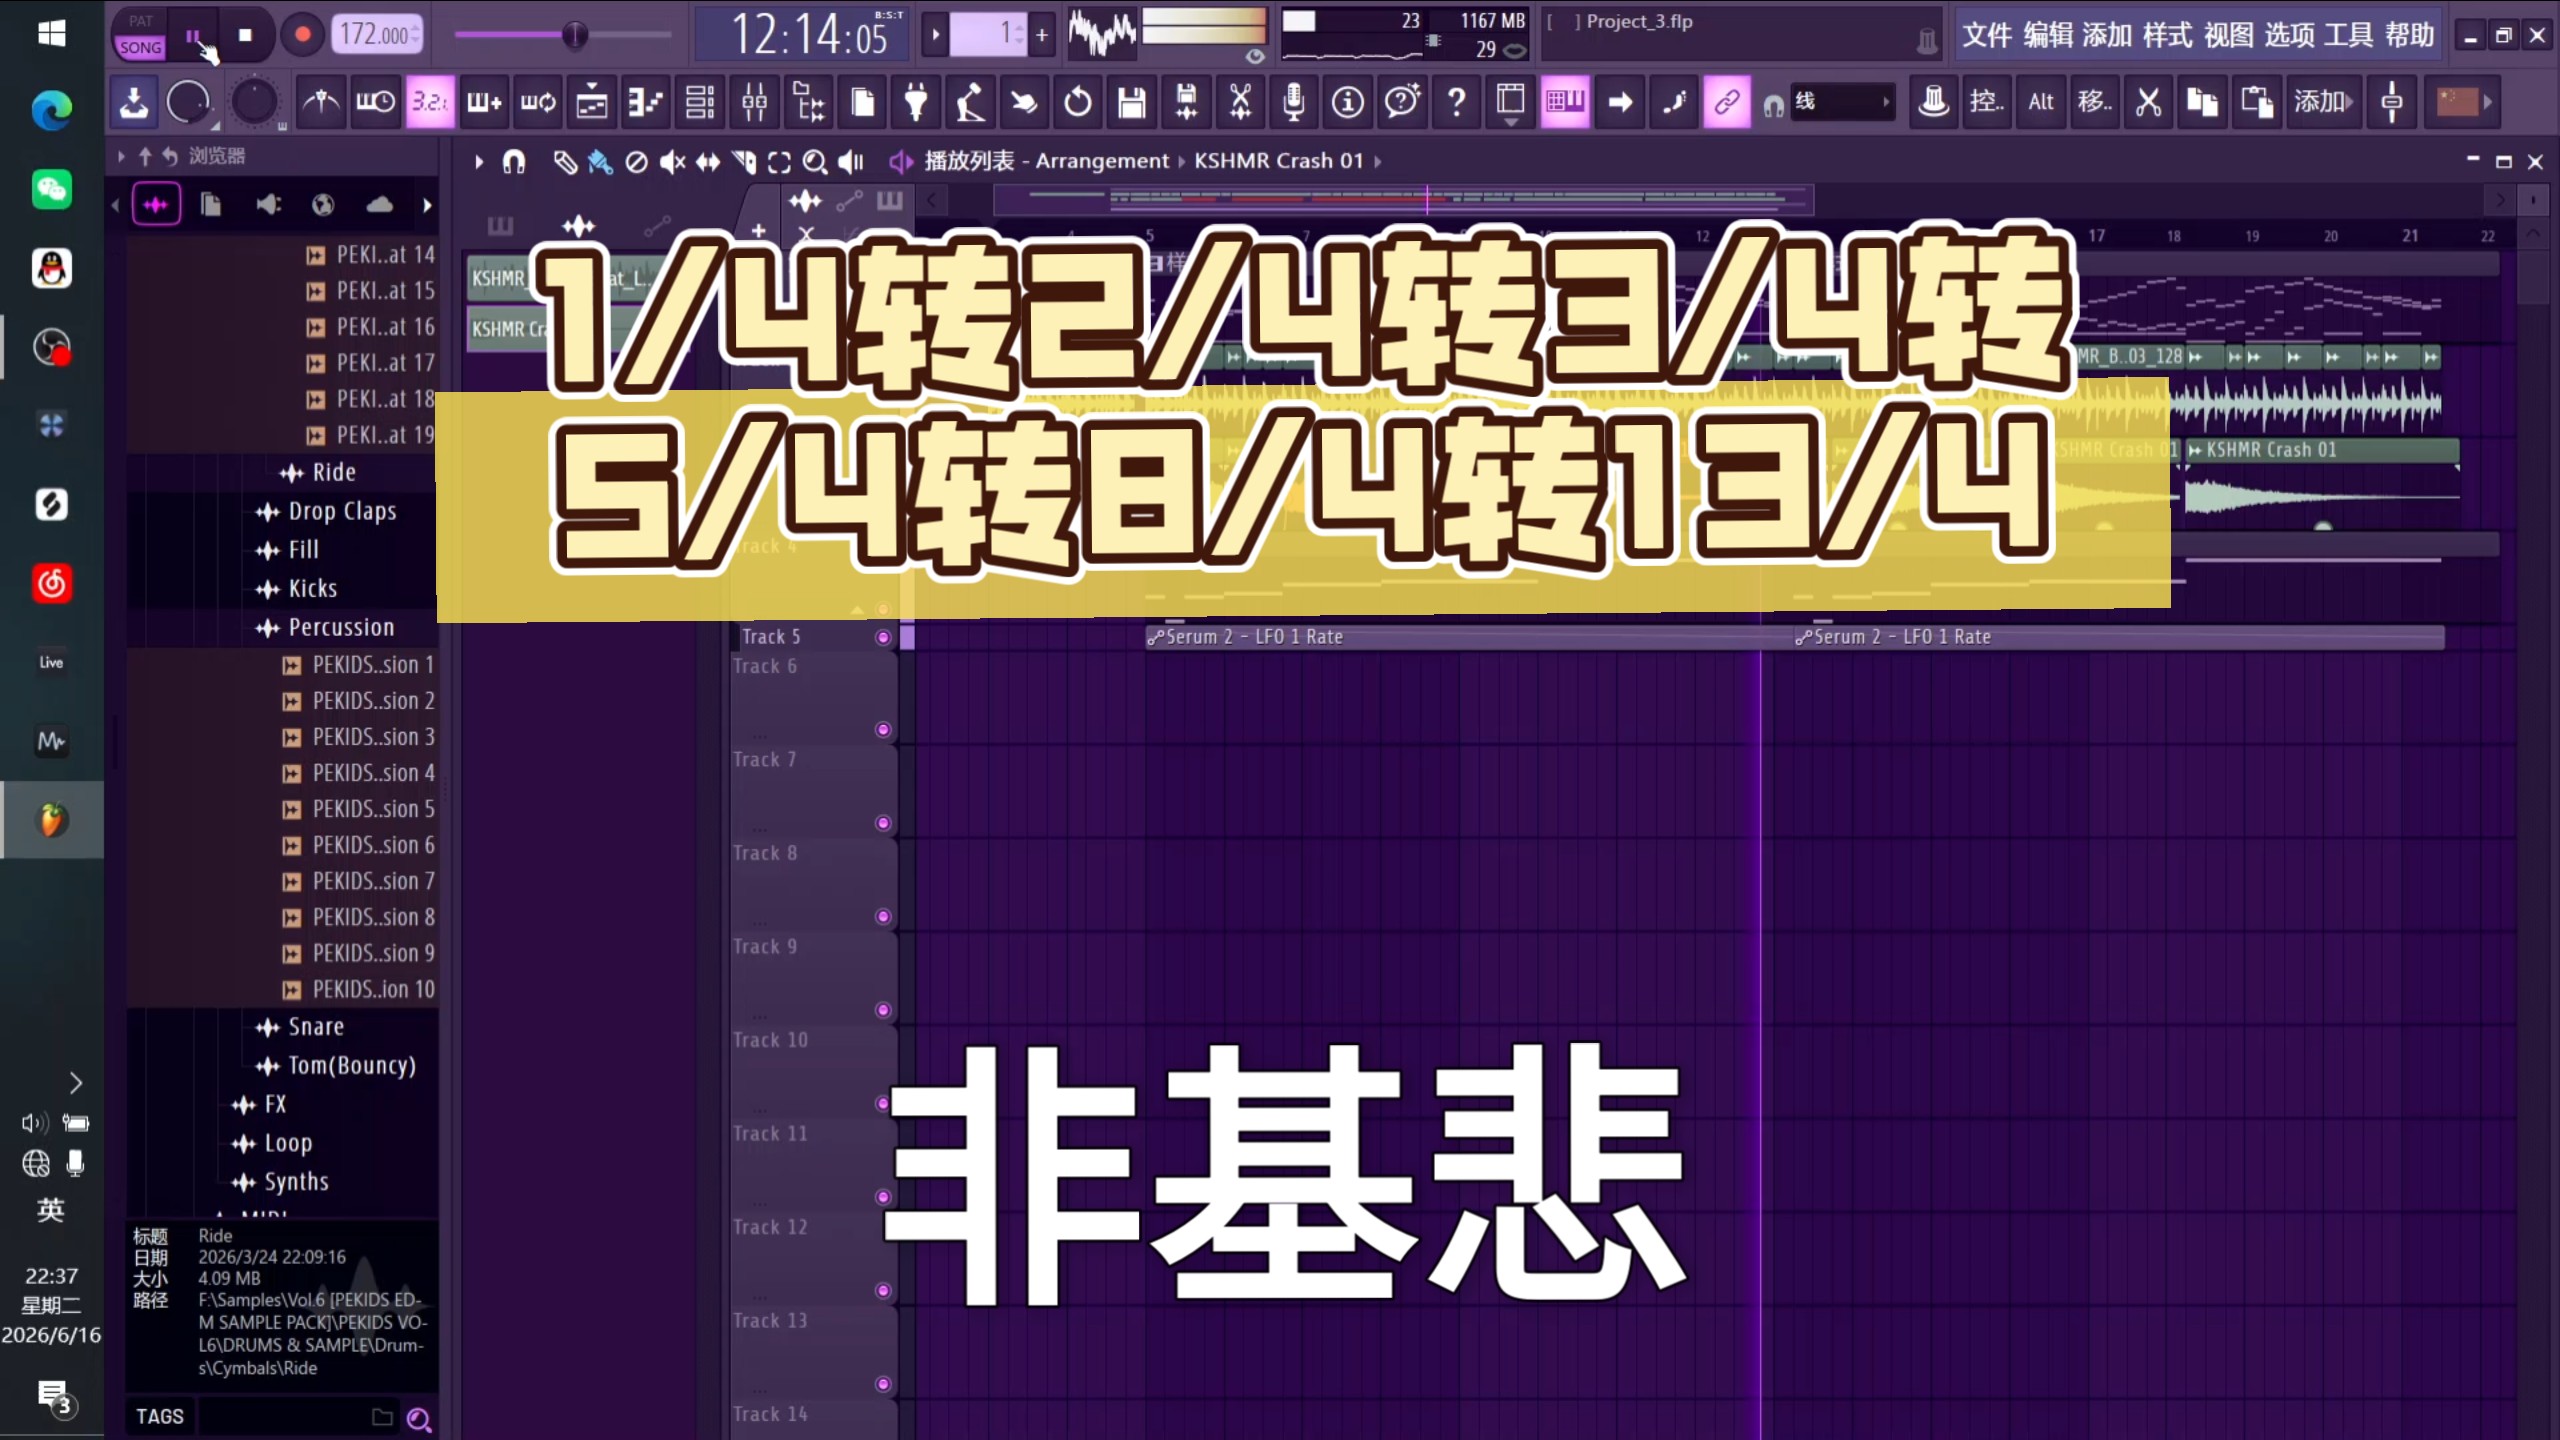The height and width of the screenshot is (1440, 2560).
Task: Click the question mark help icon
Action: pos(1456,101)
